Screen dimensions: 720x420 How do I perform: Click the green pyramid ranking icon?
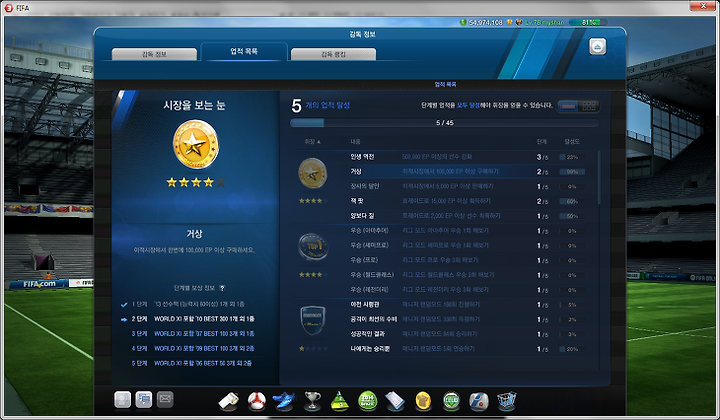click(x=340, y=401)
